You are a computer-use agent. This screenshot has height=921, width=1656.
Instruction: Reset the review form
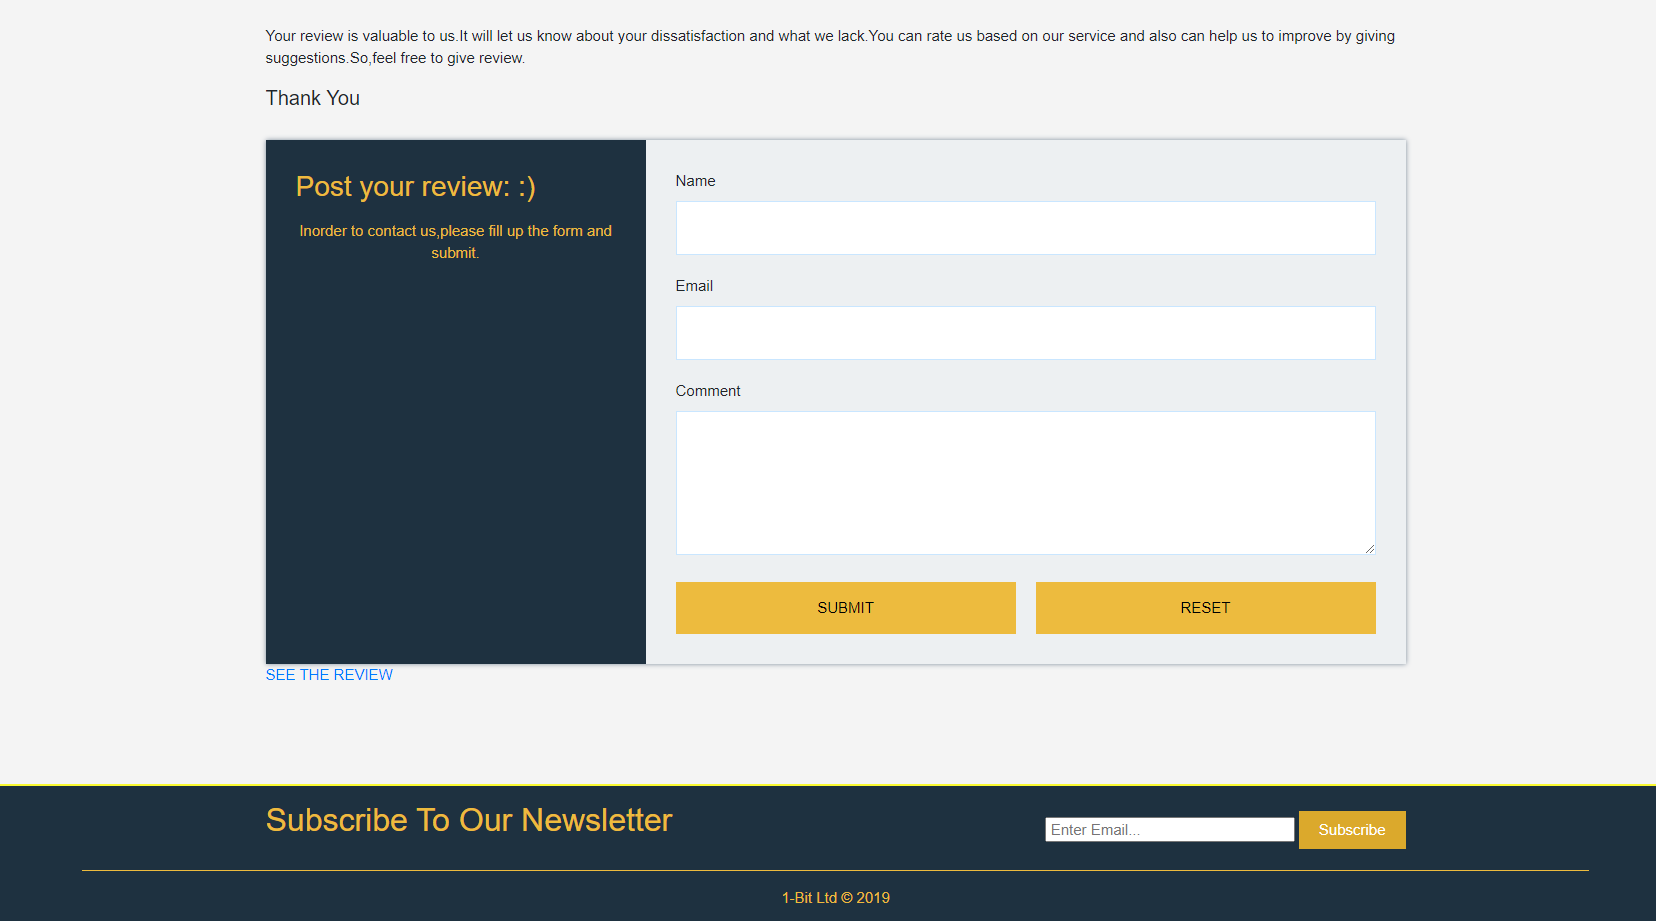(x=1205, y=608)
